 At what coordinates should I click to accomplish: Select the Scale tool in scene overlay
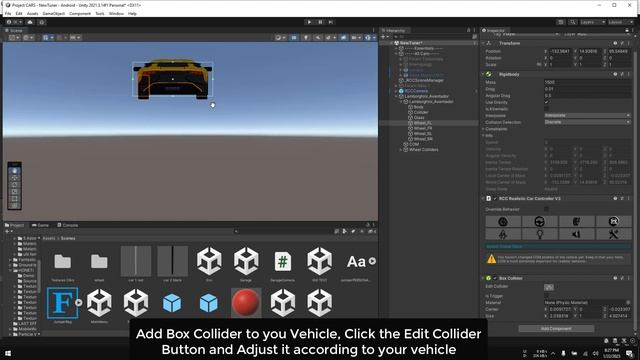click(x=15, y=192)
